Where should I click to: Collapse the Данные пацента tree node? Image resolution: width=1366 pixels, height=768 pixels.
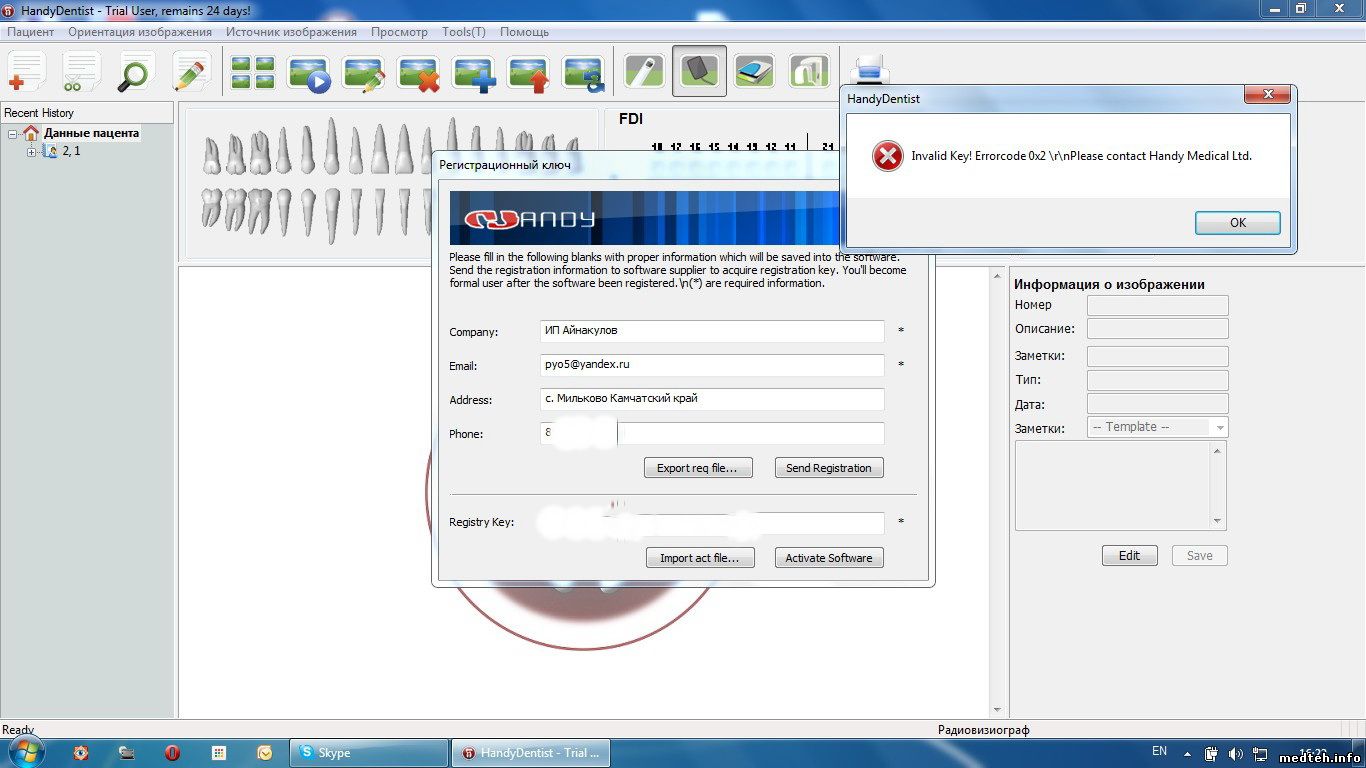(x=13, y=134)
